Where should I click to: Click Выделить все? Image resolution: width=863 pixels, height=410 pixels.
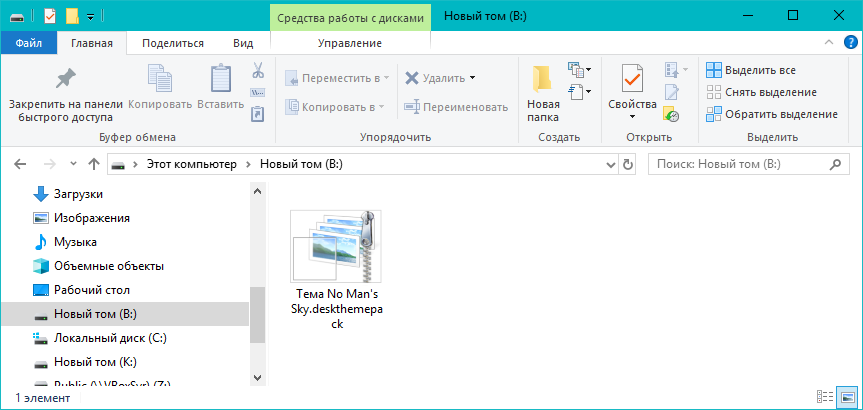pos(751,70)
